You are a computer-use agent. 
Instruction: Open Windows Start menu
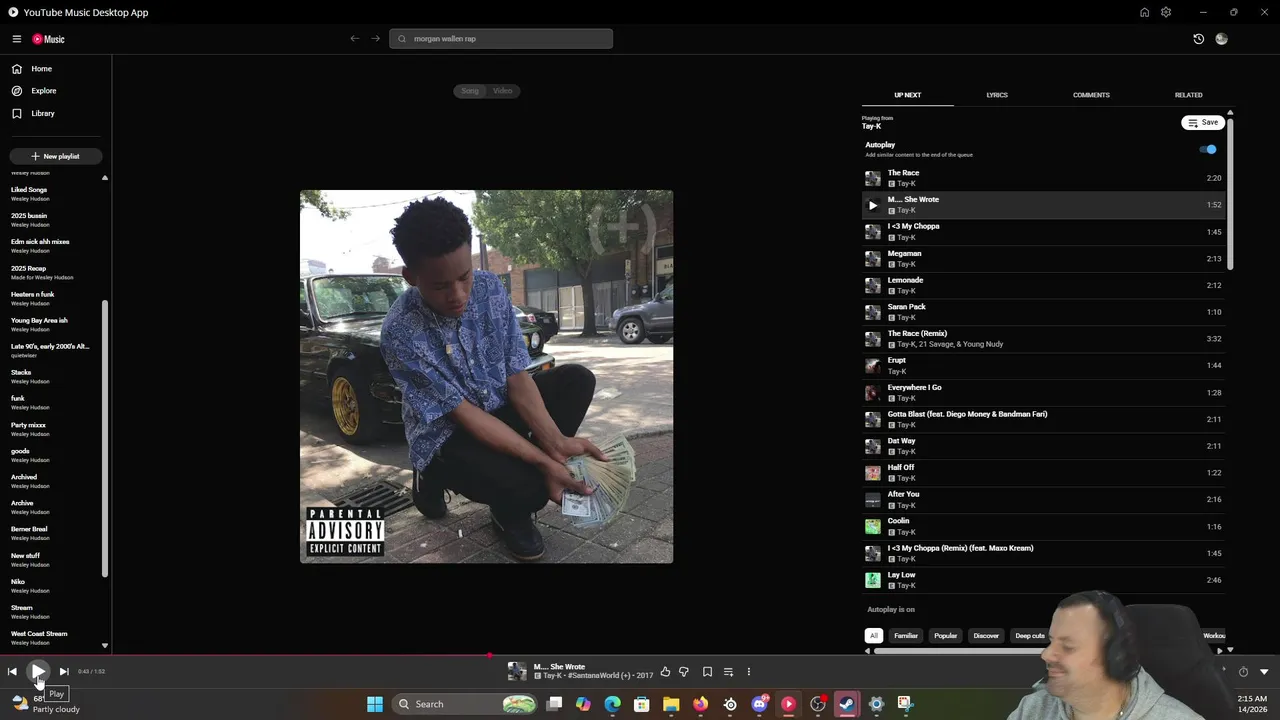coord(375,704)
